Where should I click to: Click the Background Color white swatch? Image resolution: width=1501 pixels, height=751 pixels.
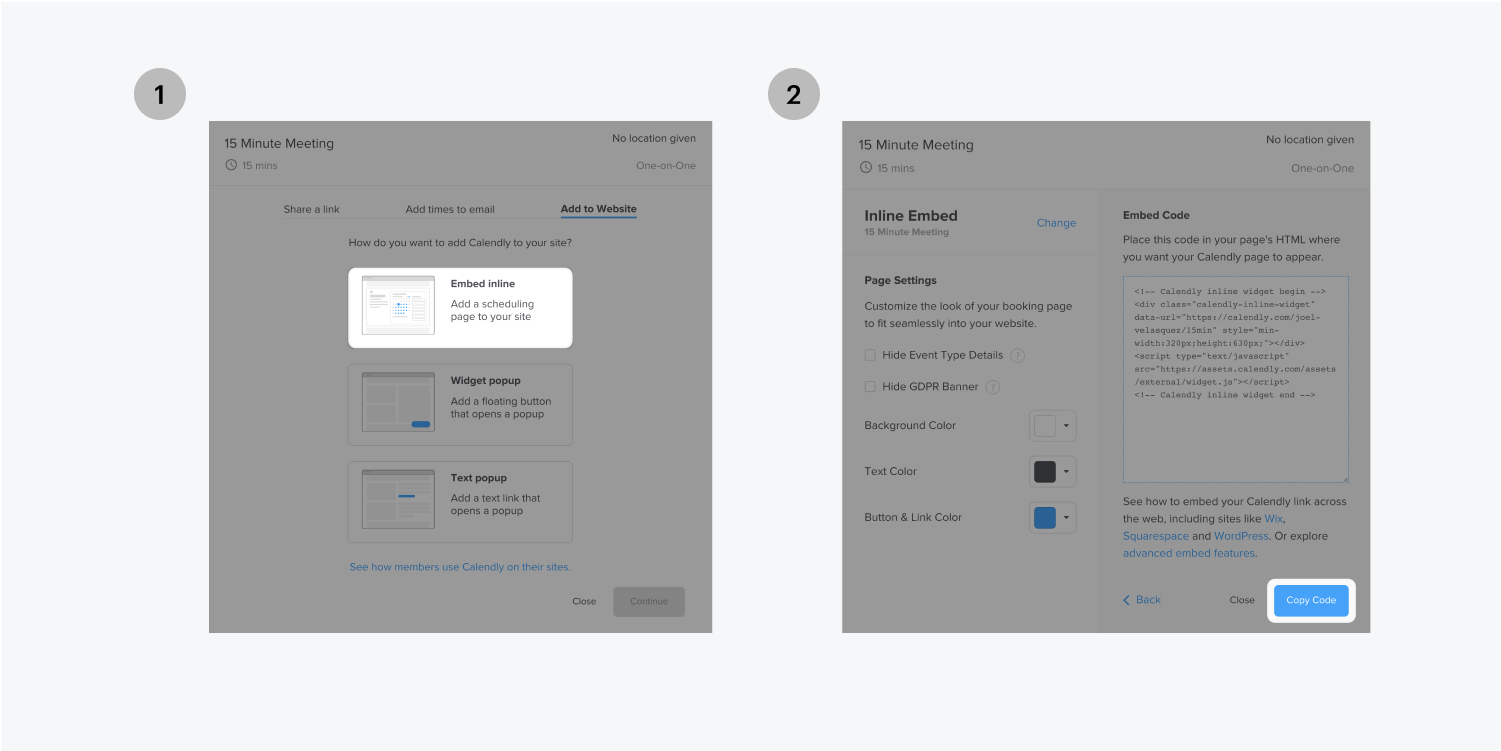(1044, 425)
